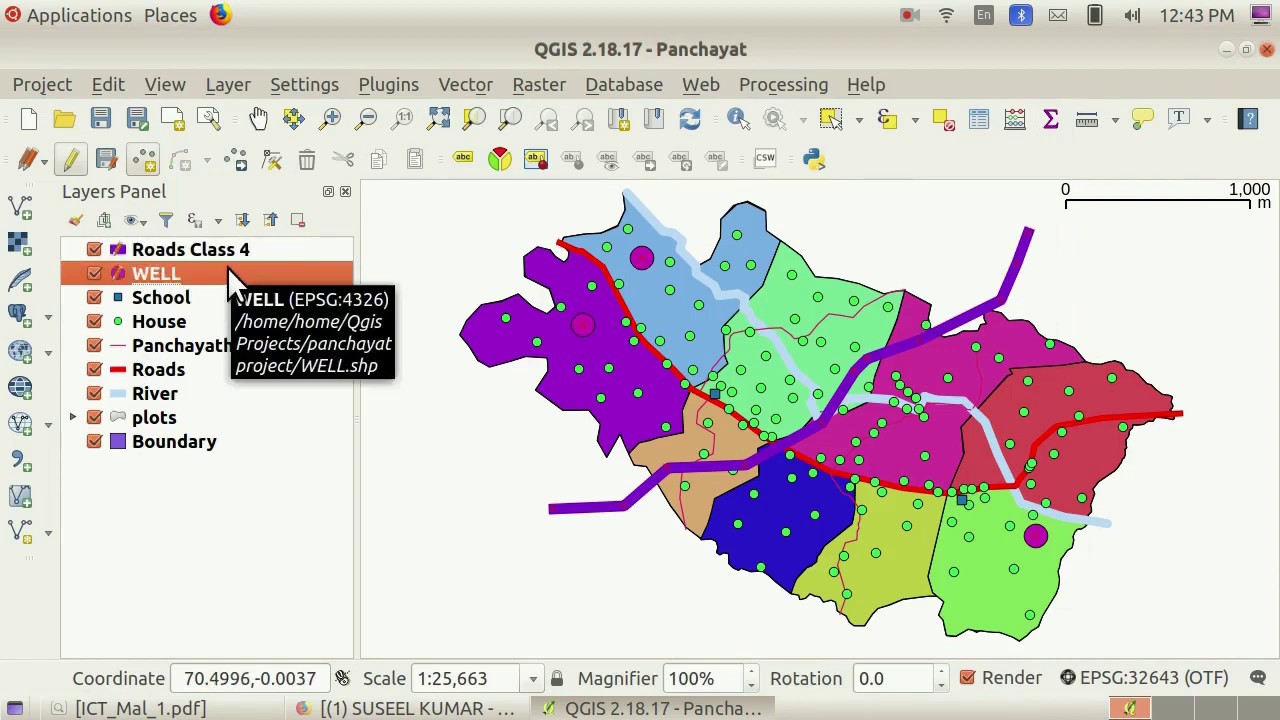Toggle the plots layer checkbox
The image size is (1280, 720).
[x=95, y=417]
